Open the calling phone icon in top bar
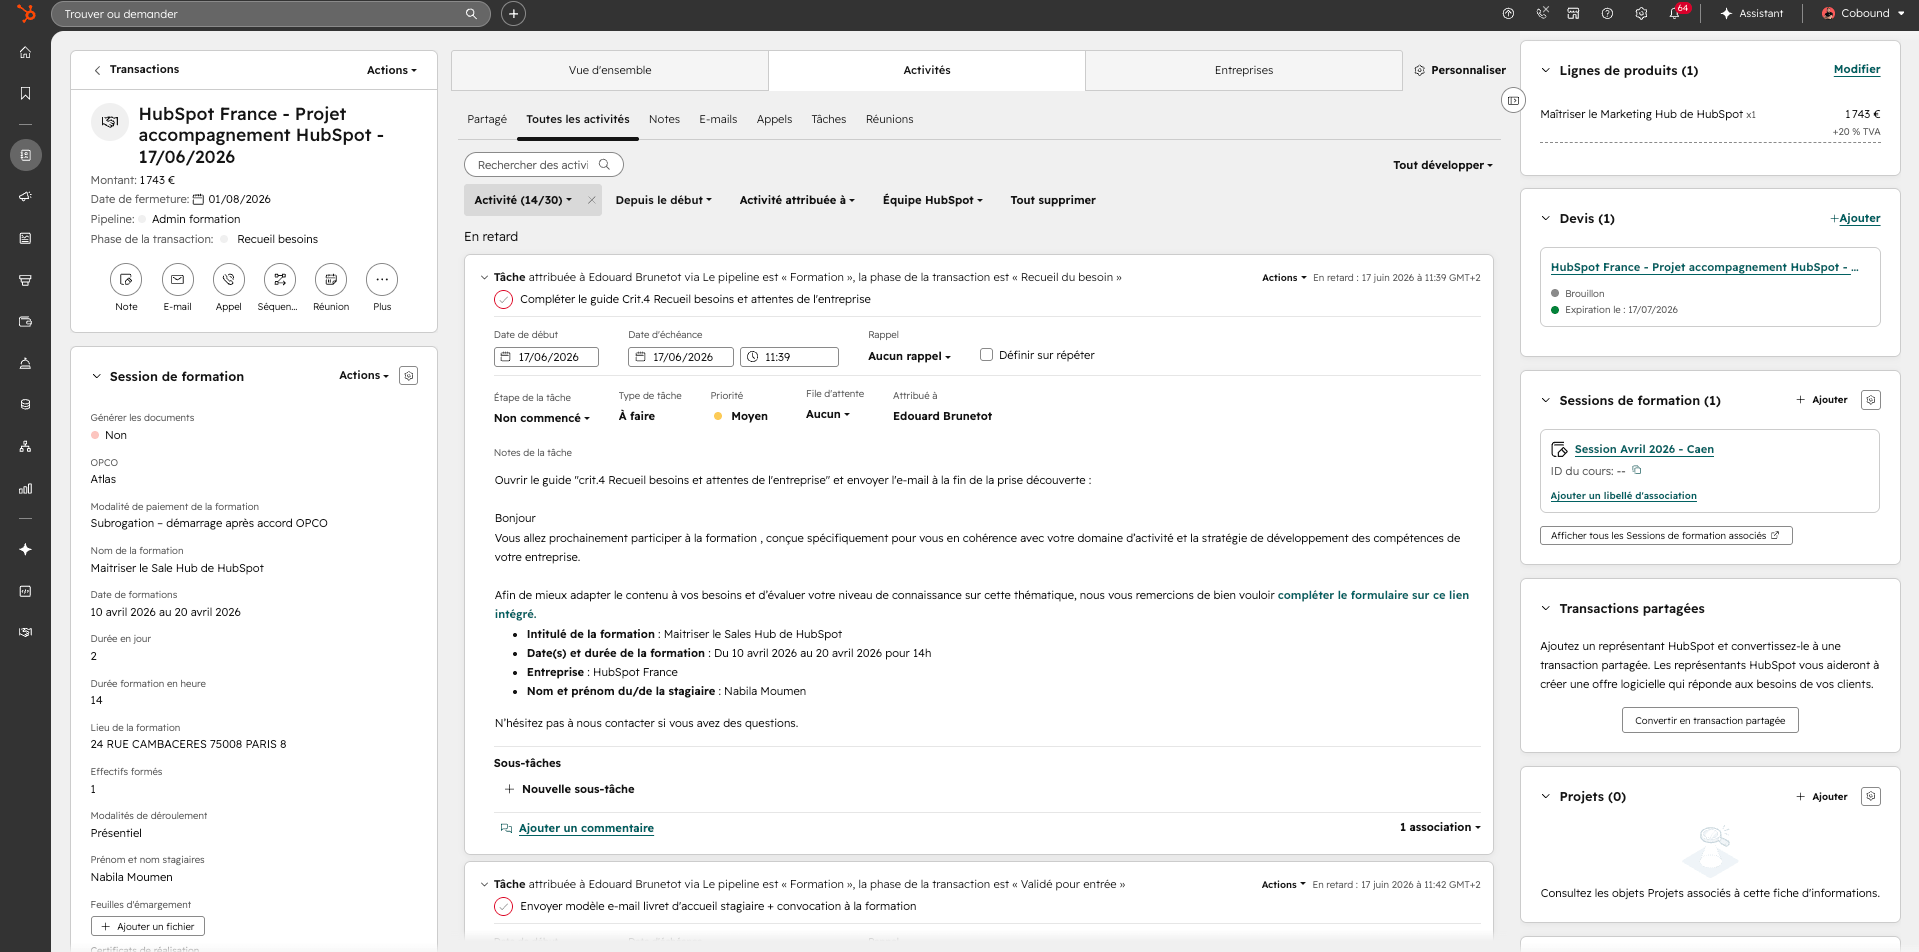Screen dimensions: 1919x952 pyautogui.click(x=1542, y=14)
